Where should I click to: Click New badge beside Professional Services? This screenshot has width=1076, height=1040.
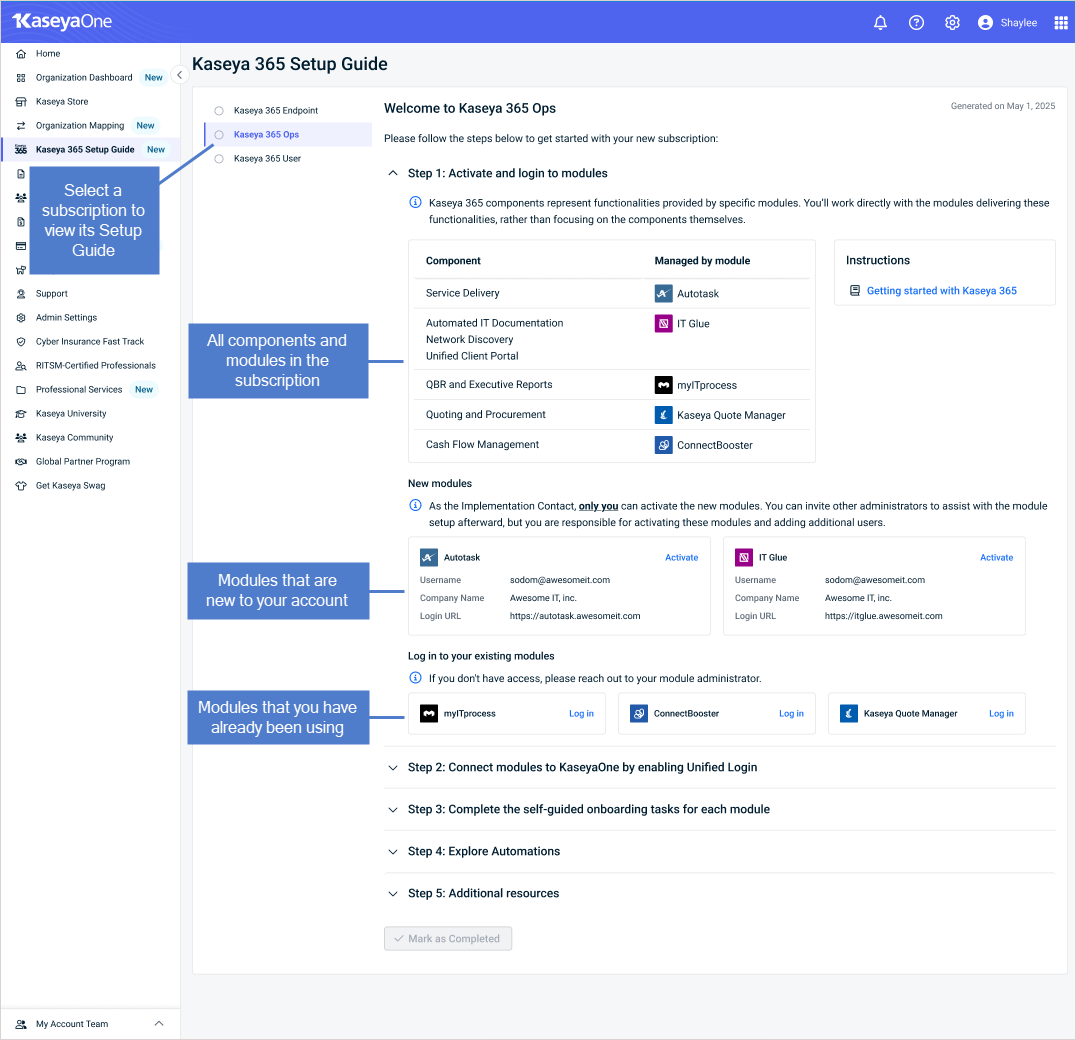[144, 390]
